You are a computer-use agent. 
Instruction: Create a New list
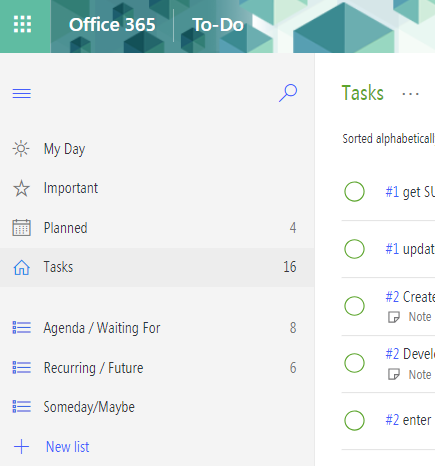(x=67, y=447)
